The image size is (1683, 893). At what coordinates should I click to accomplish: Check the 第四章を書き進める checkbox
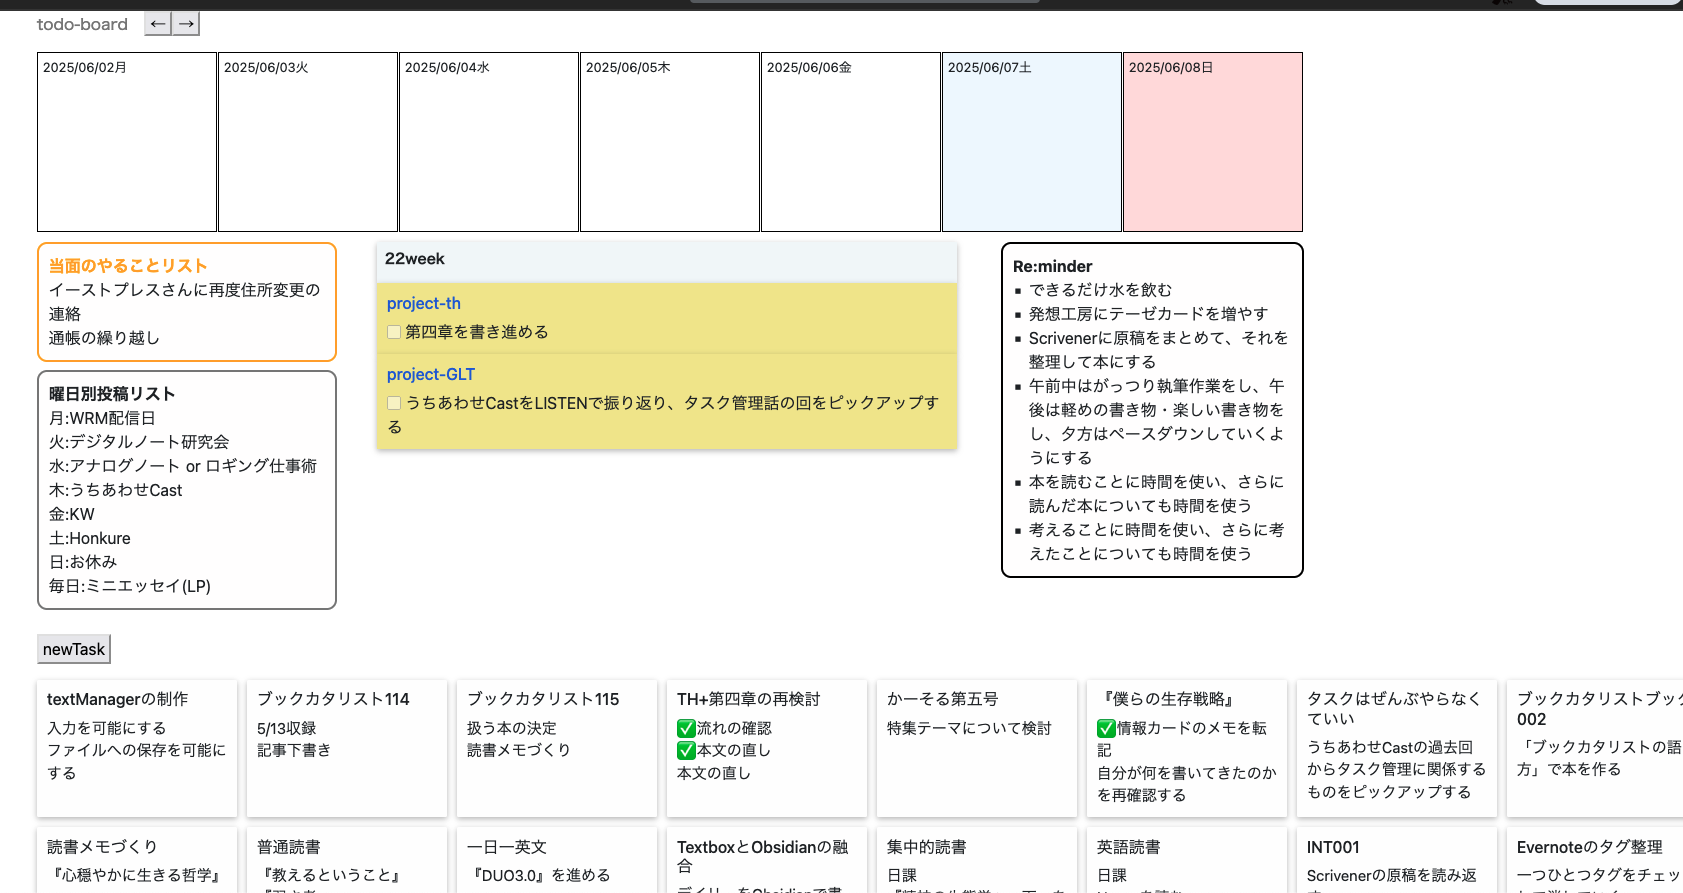coord(394,332)
